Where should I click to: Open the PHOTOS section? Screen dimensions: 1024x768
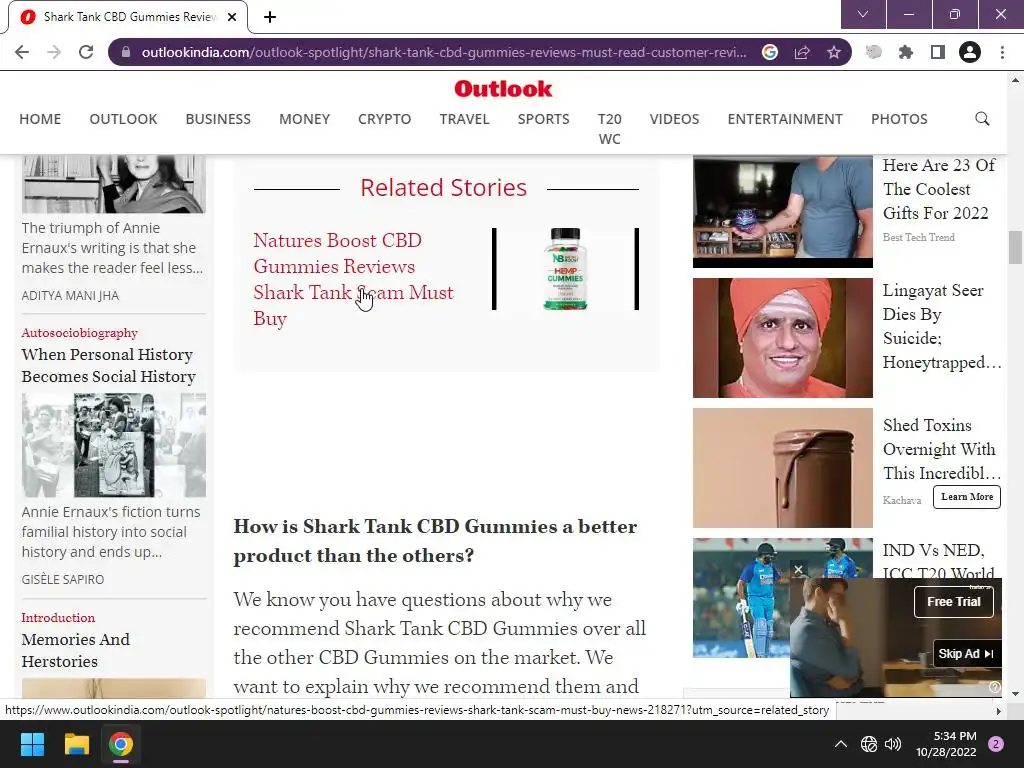coord(899,119)
